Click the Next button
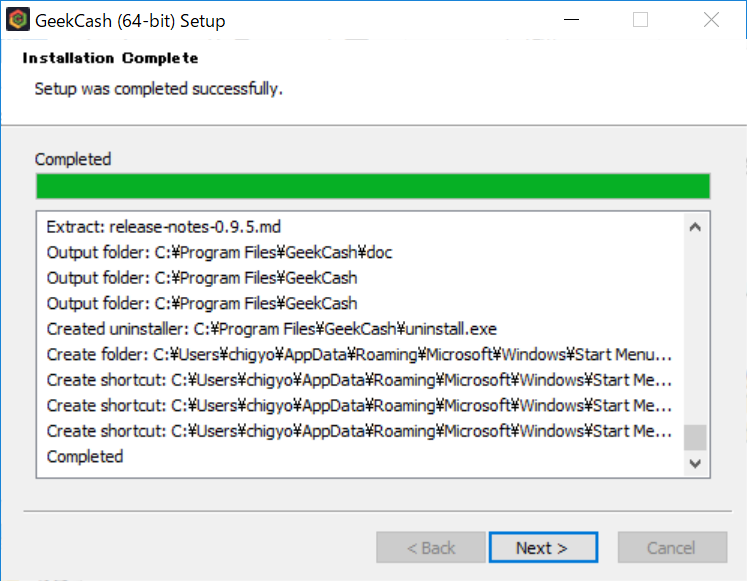Image resolution: width=747 pixels, height=581 pixels. click(543, 548)
